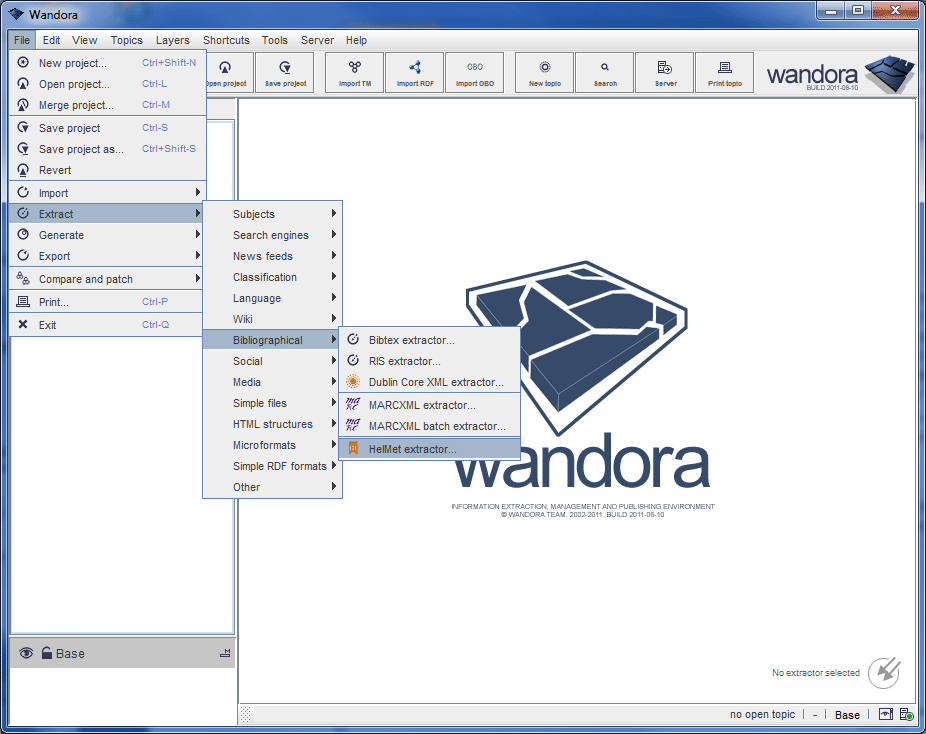Select HelMet extractor menu entry
The width and height of the screenshot is (926, 734).
(429, 449)
